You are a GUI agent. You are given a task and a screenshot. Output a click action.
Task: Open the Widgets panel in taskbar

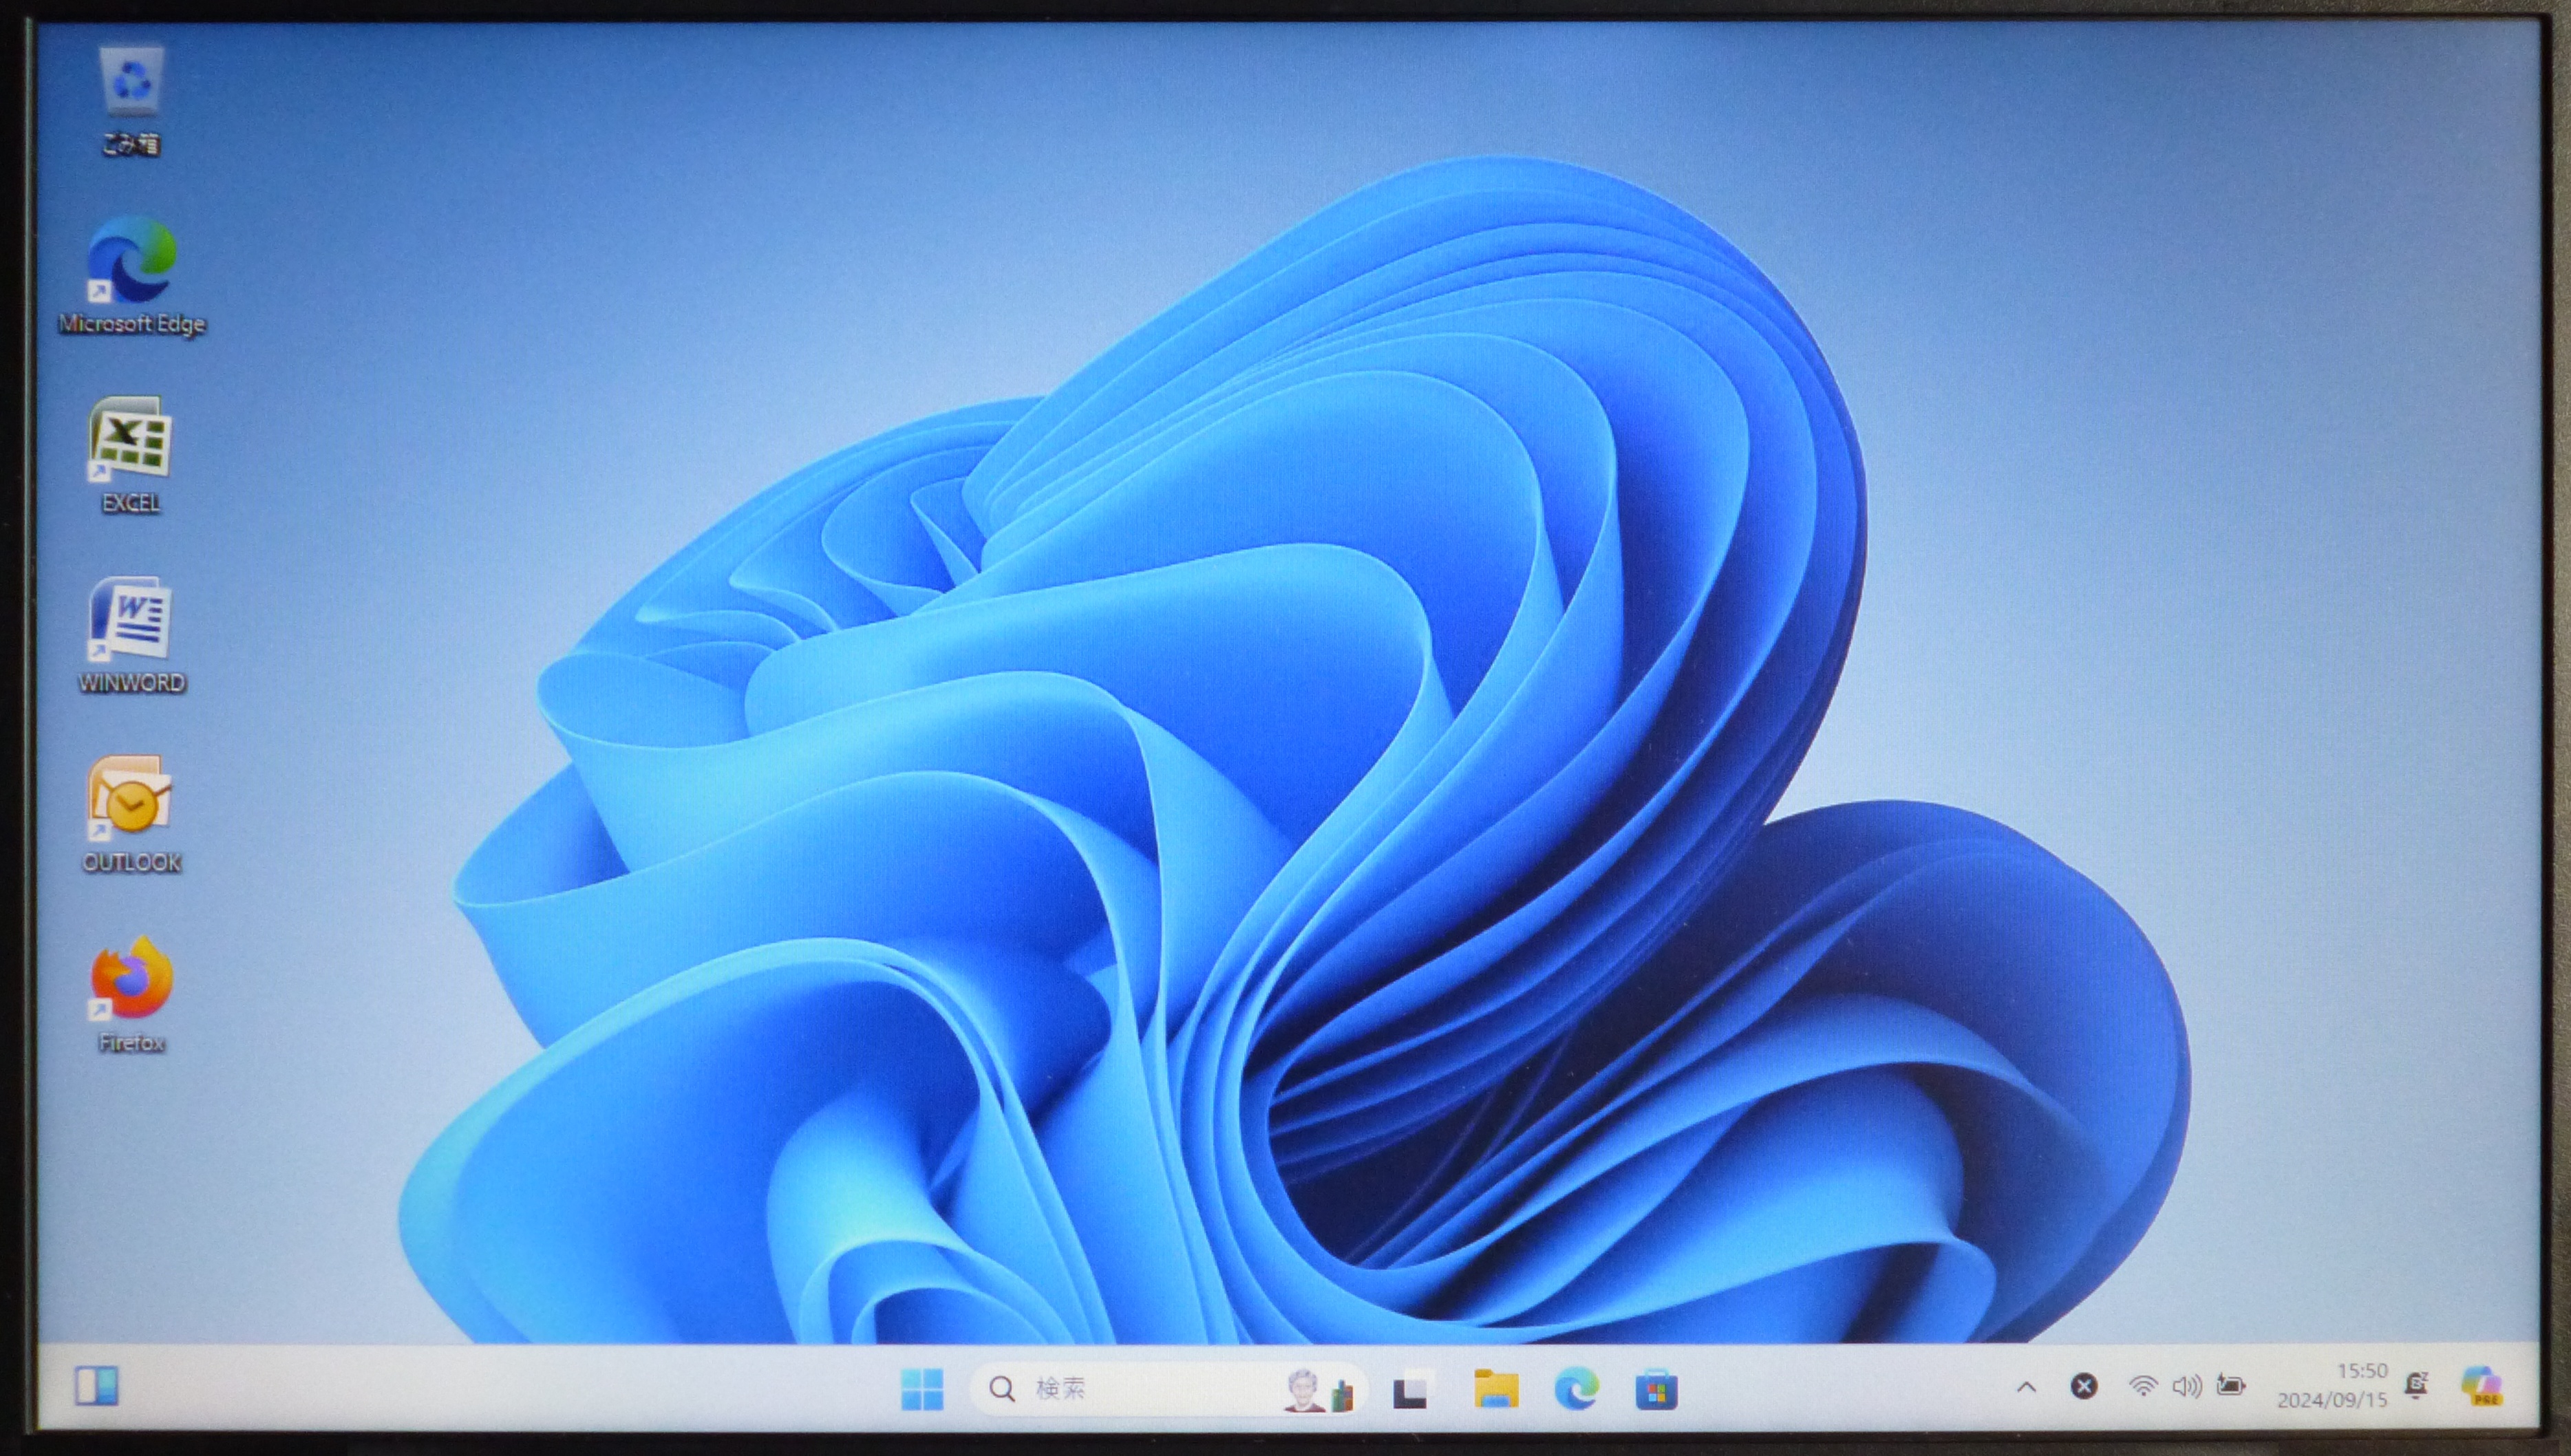click(97, 1386)
